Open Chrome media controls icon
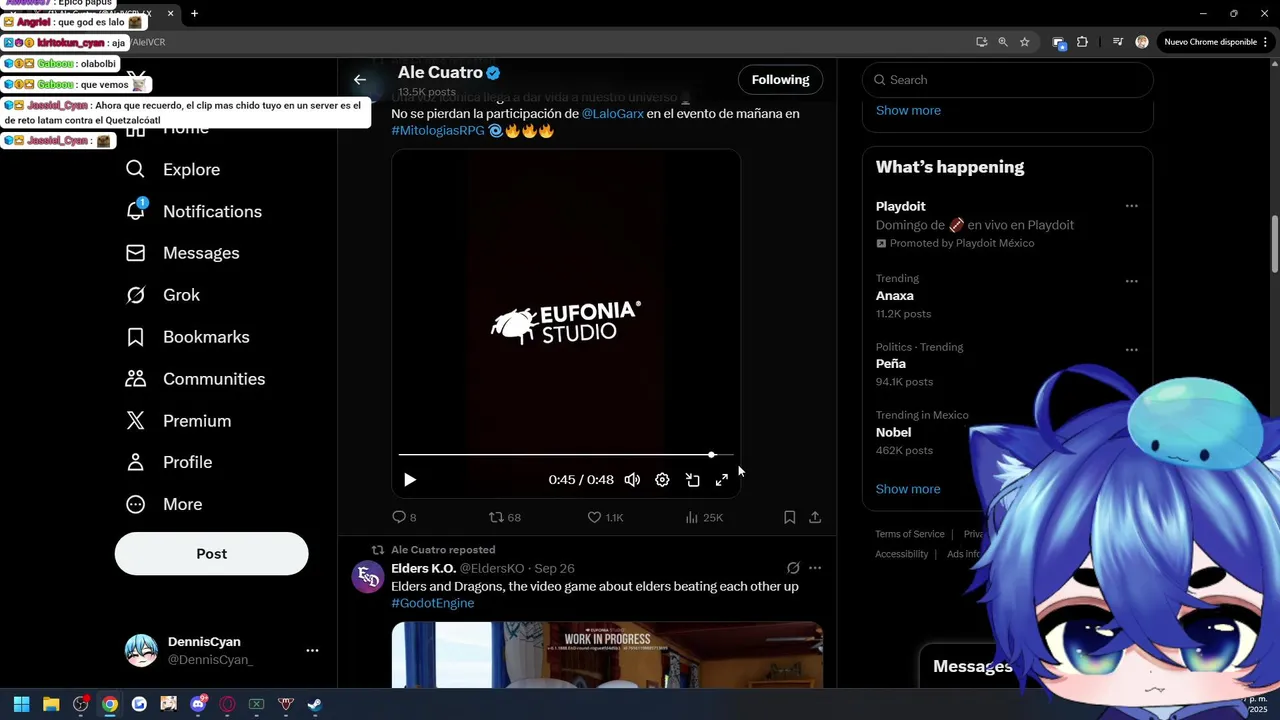The height and width of the screenshot is (720, 1280). tap(1117, 42)
